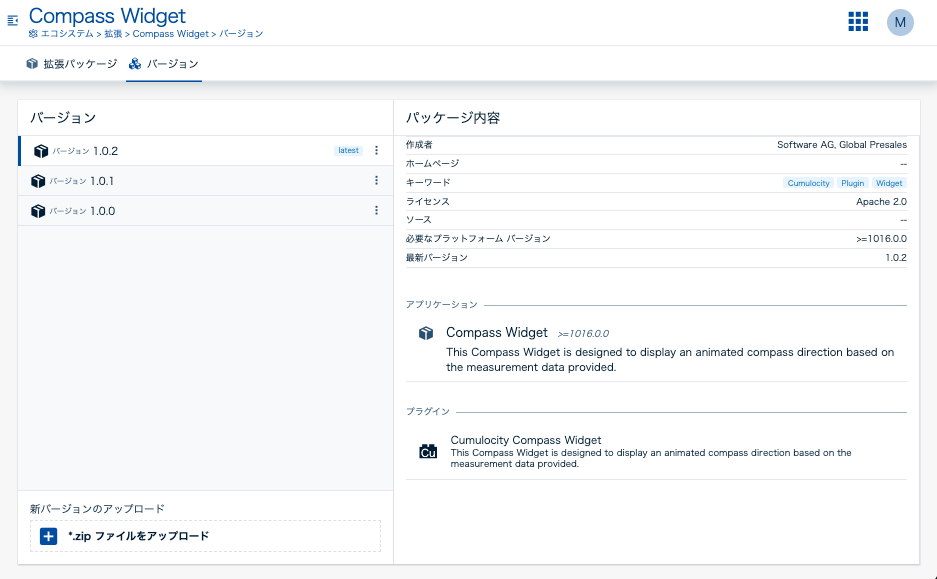This screenshot has height=579, width=937.
Task: Select version 1.0.0 row
Action: point(206,210)
